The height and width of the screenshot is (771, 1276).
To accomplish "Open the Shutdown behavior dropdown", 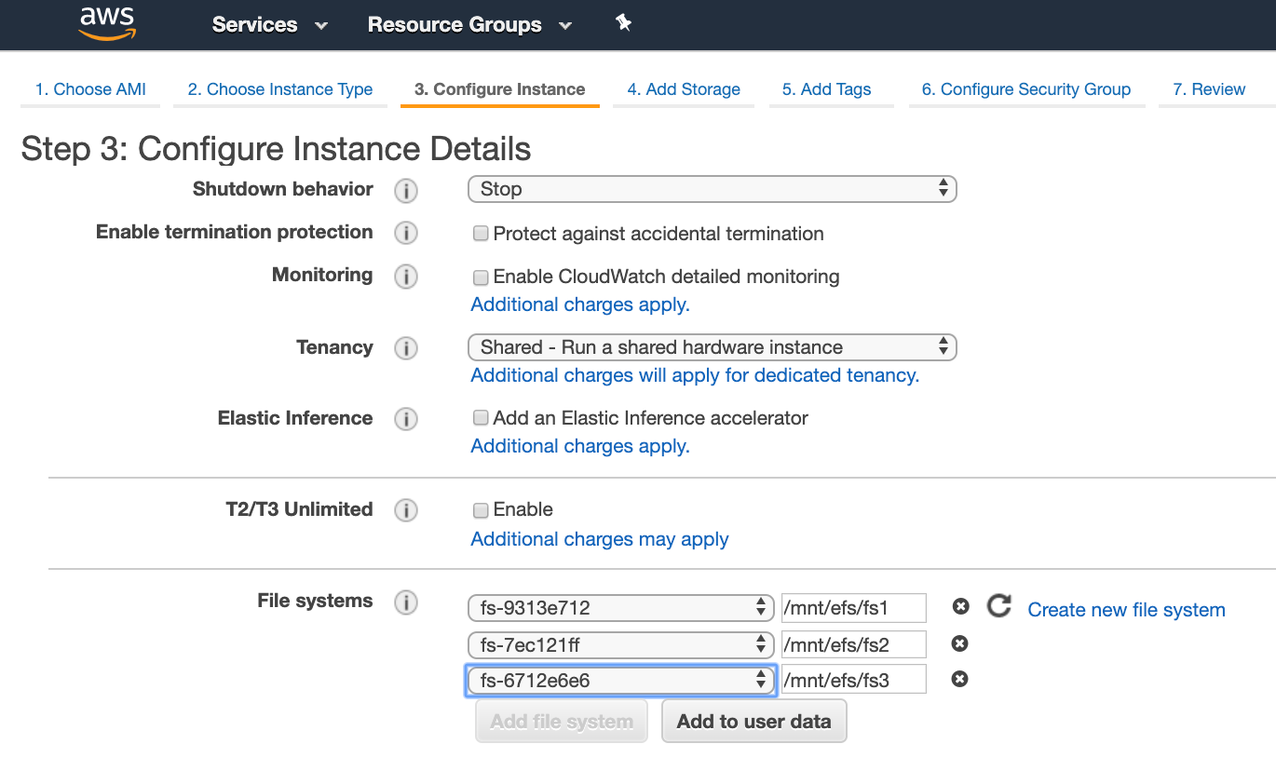I will coord(712,189).
